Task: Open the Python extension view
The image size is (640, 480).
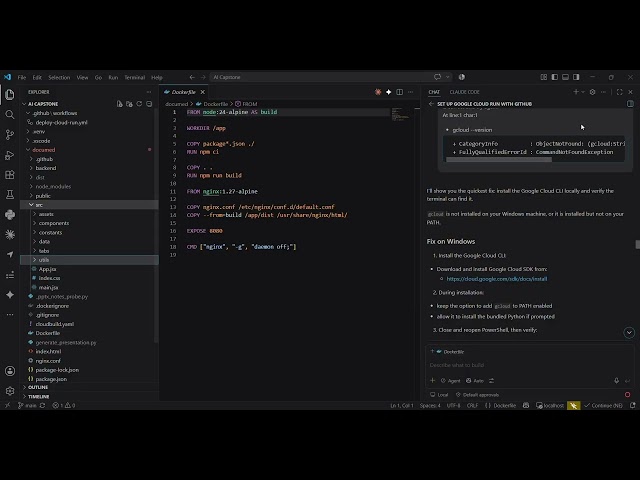Action: coord(10,215)
